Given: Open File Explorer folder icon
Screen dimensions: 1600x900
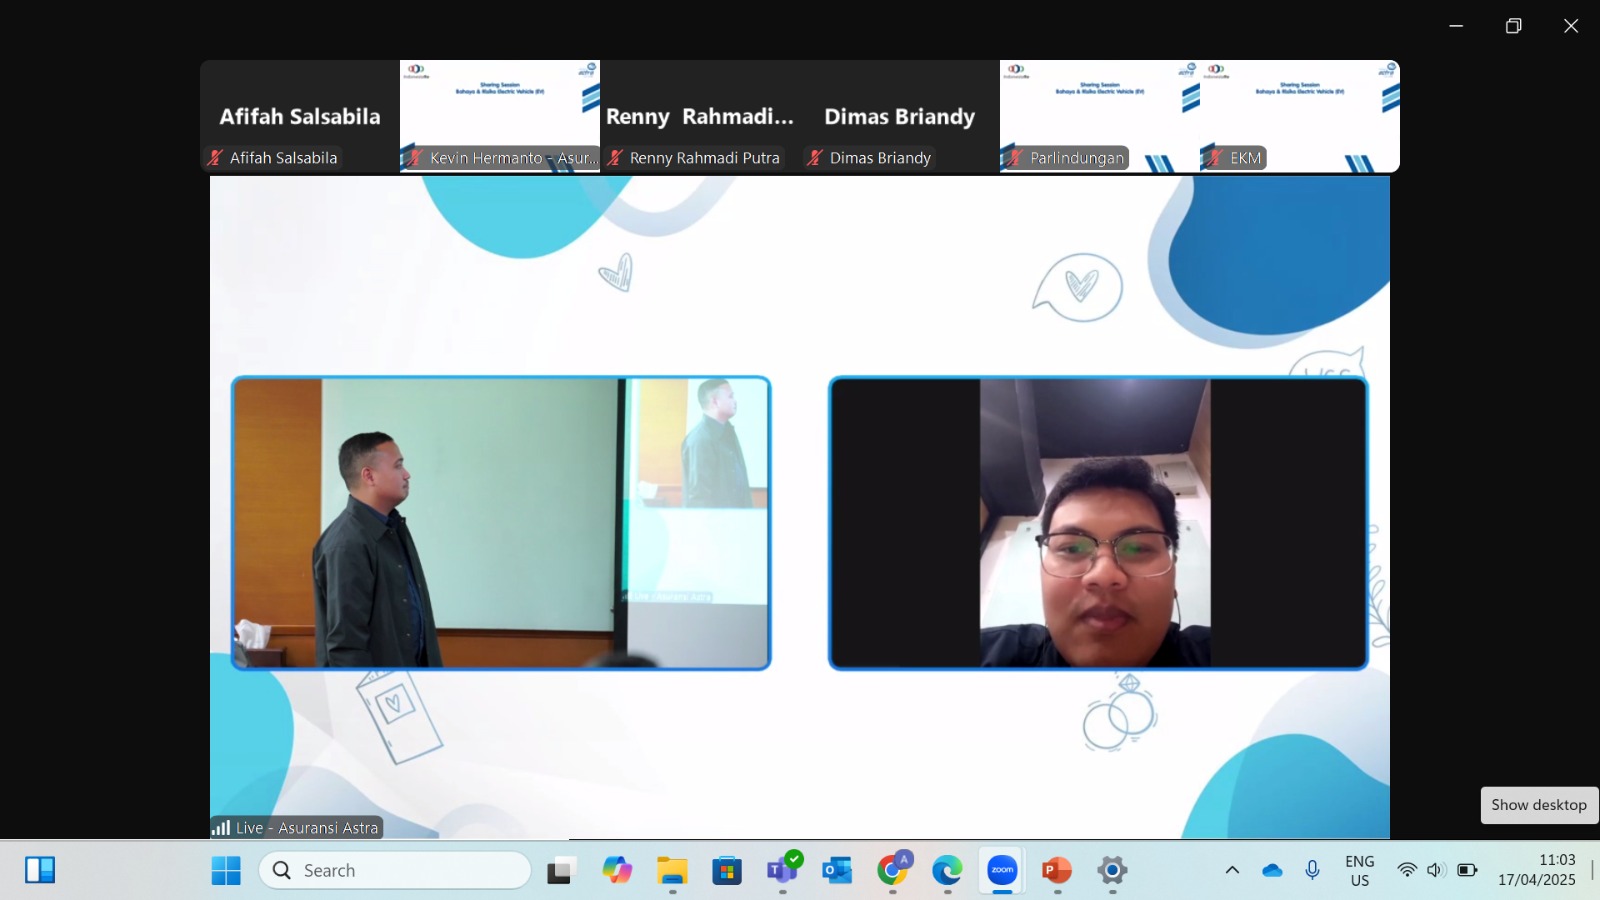Looking at the screenshot, I should [672, 870].
